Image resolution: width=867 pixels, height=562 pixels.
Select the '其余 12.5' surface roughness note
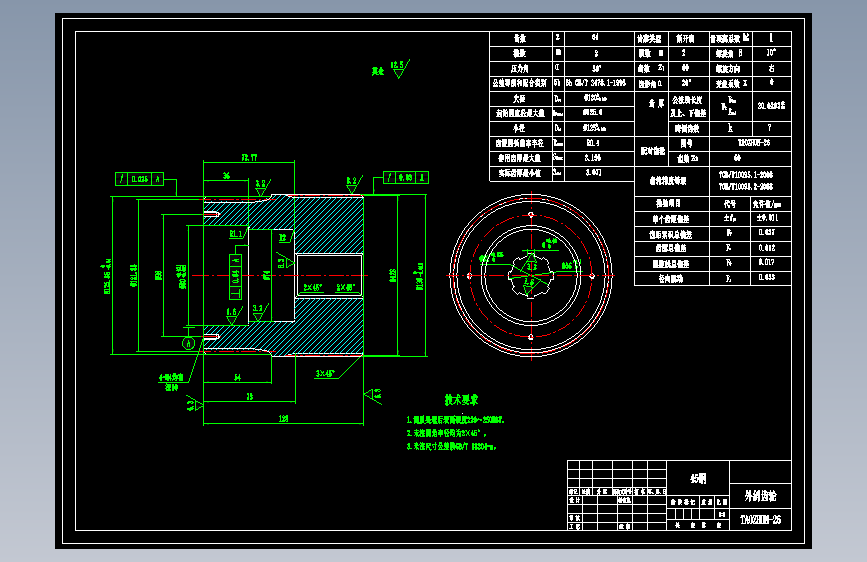click(x=390, y=69)
